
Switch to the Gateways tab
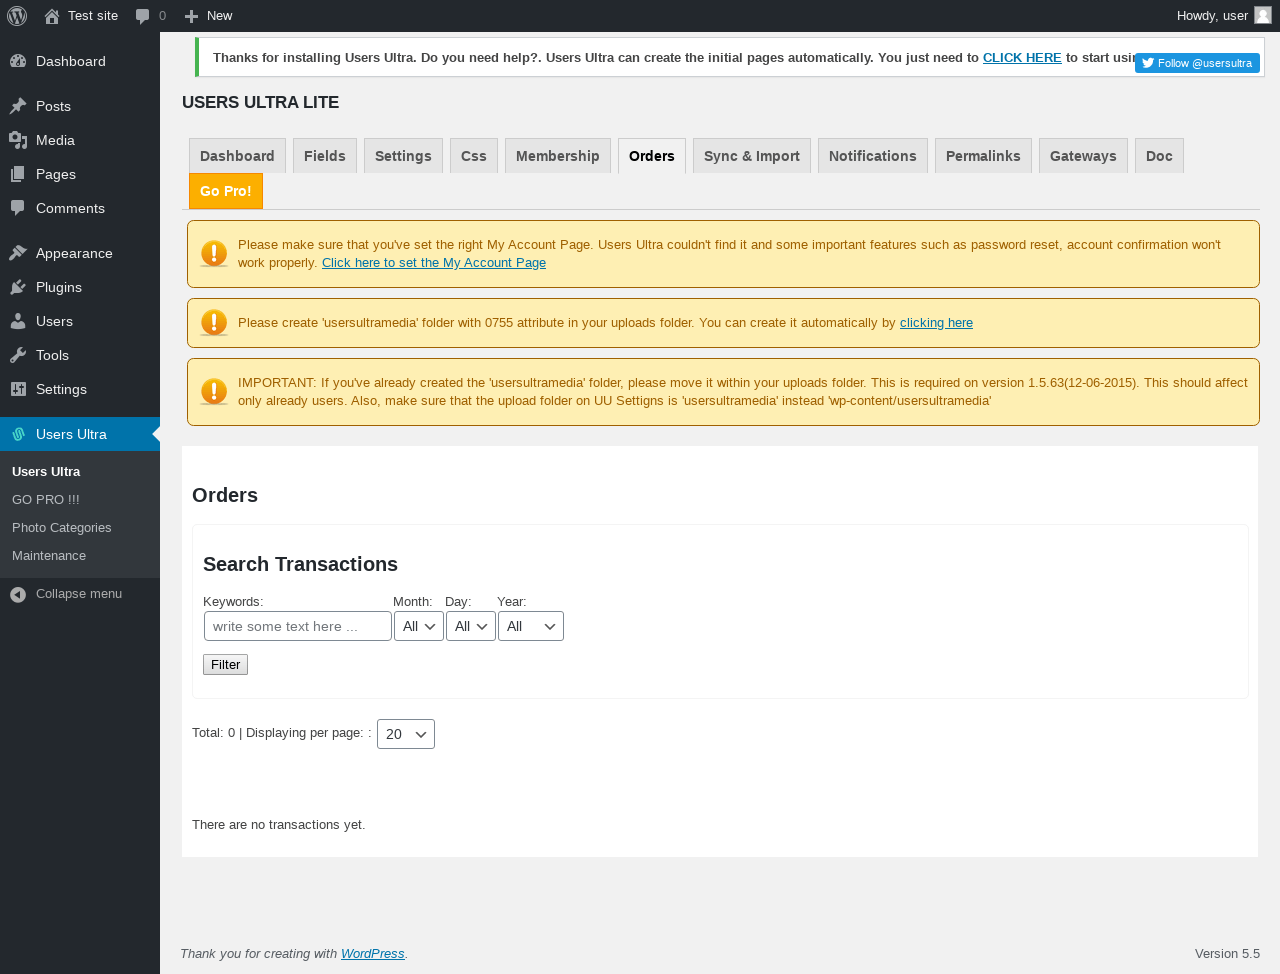tap(1083, 156)
